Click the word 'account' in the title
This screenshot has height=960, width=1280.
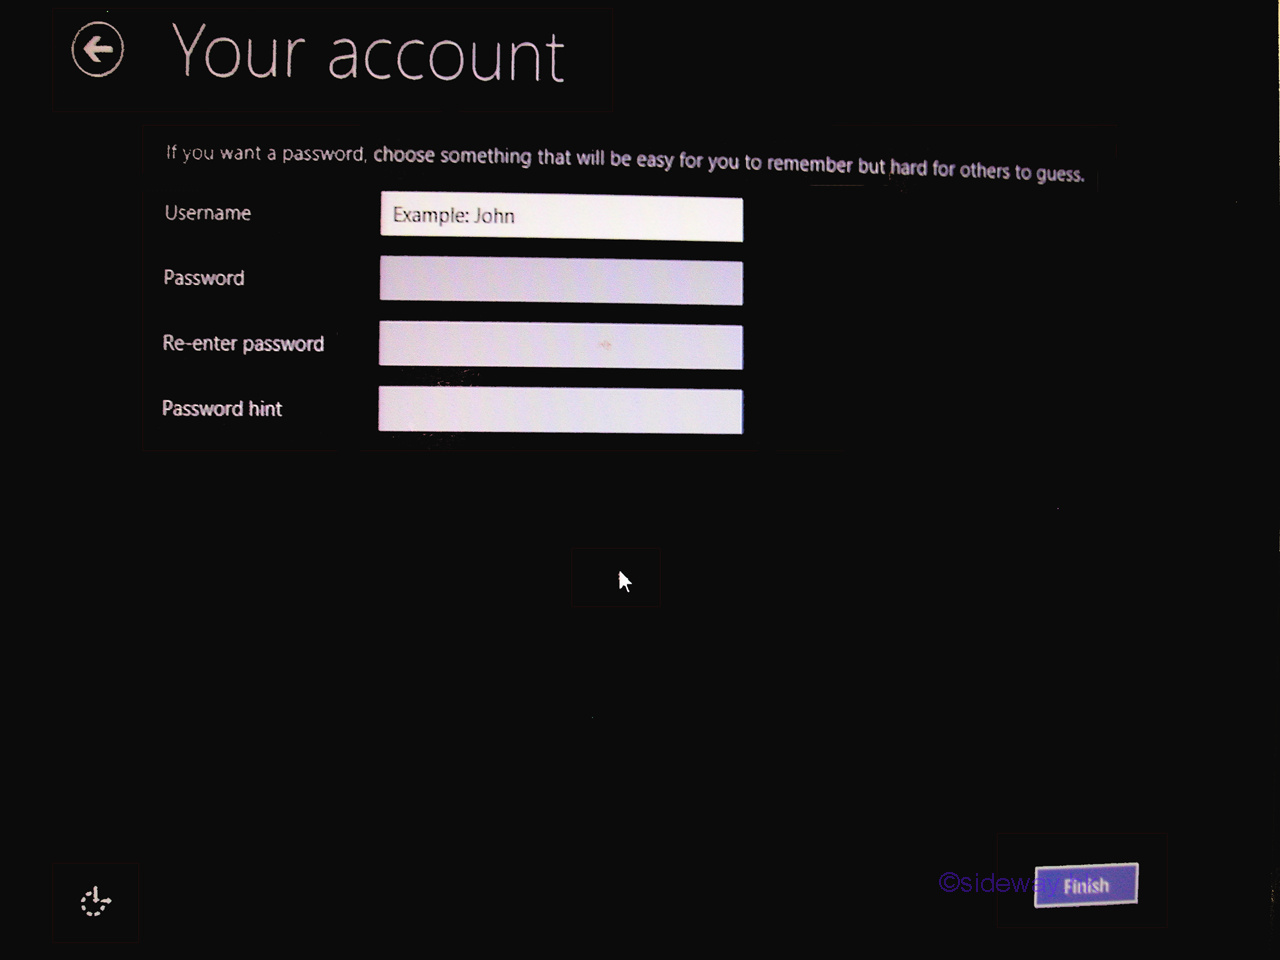click(446, 56)
